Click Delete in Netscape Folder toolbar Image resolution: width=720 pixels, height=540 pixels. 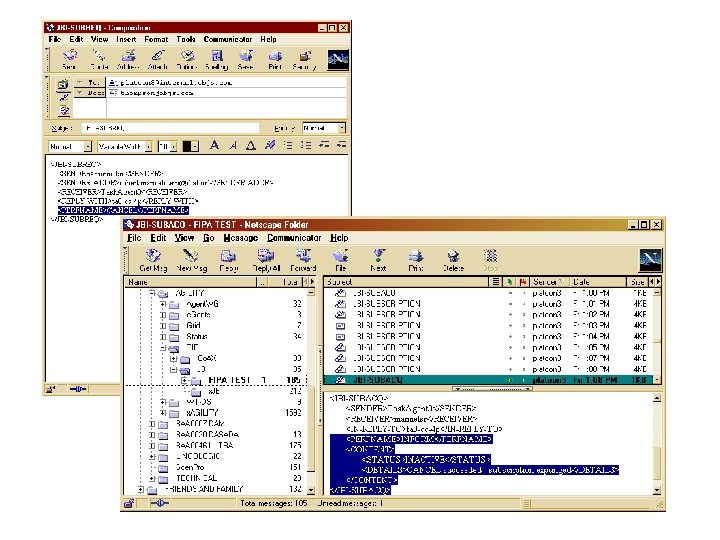[453, 261]
